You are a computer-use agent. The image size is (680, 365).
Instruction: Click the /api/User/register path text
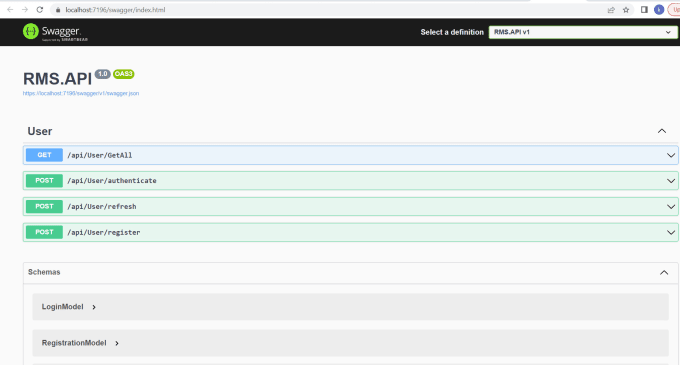[104, 232]
